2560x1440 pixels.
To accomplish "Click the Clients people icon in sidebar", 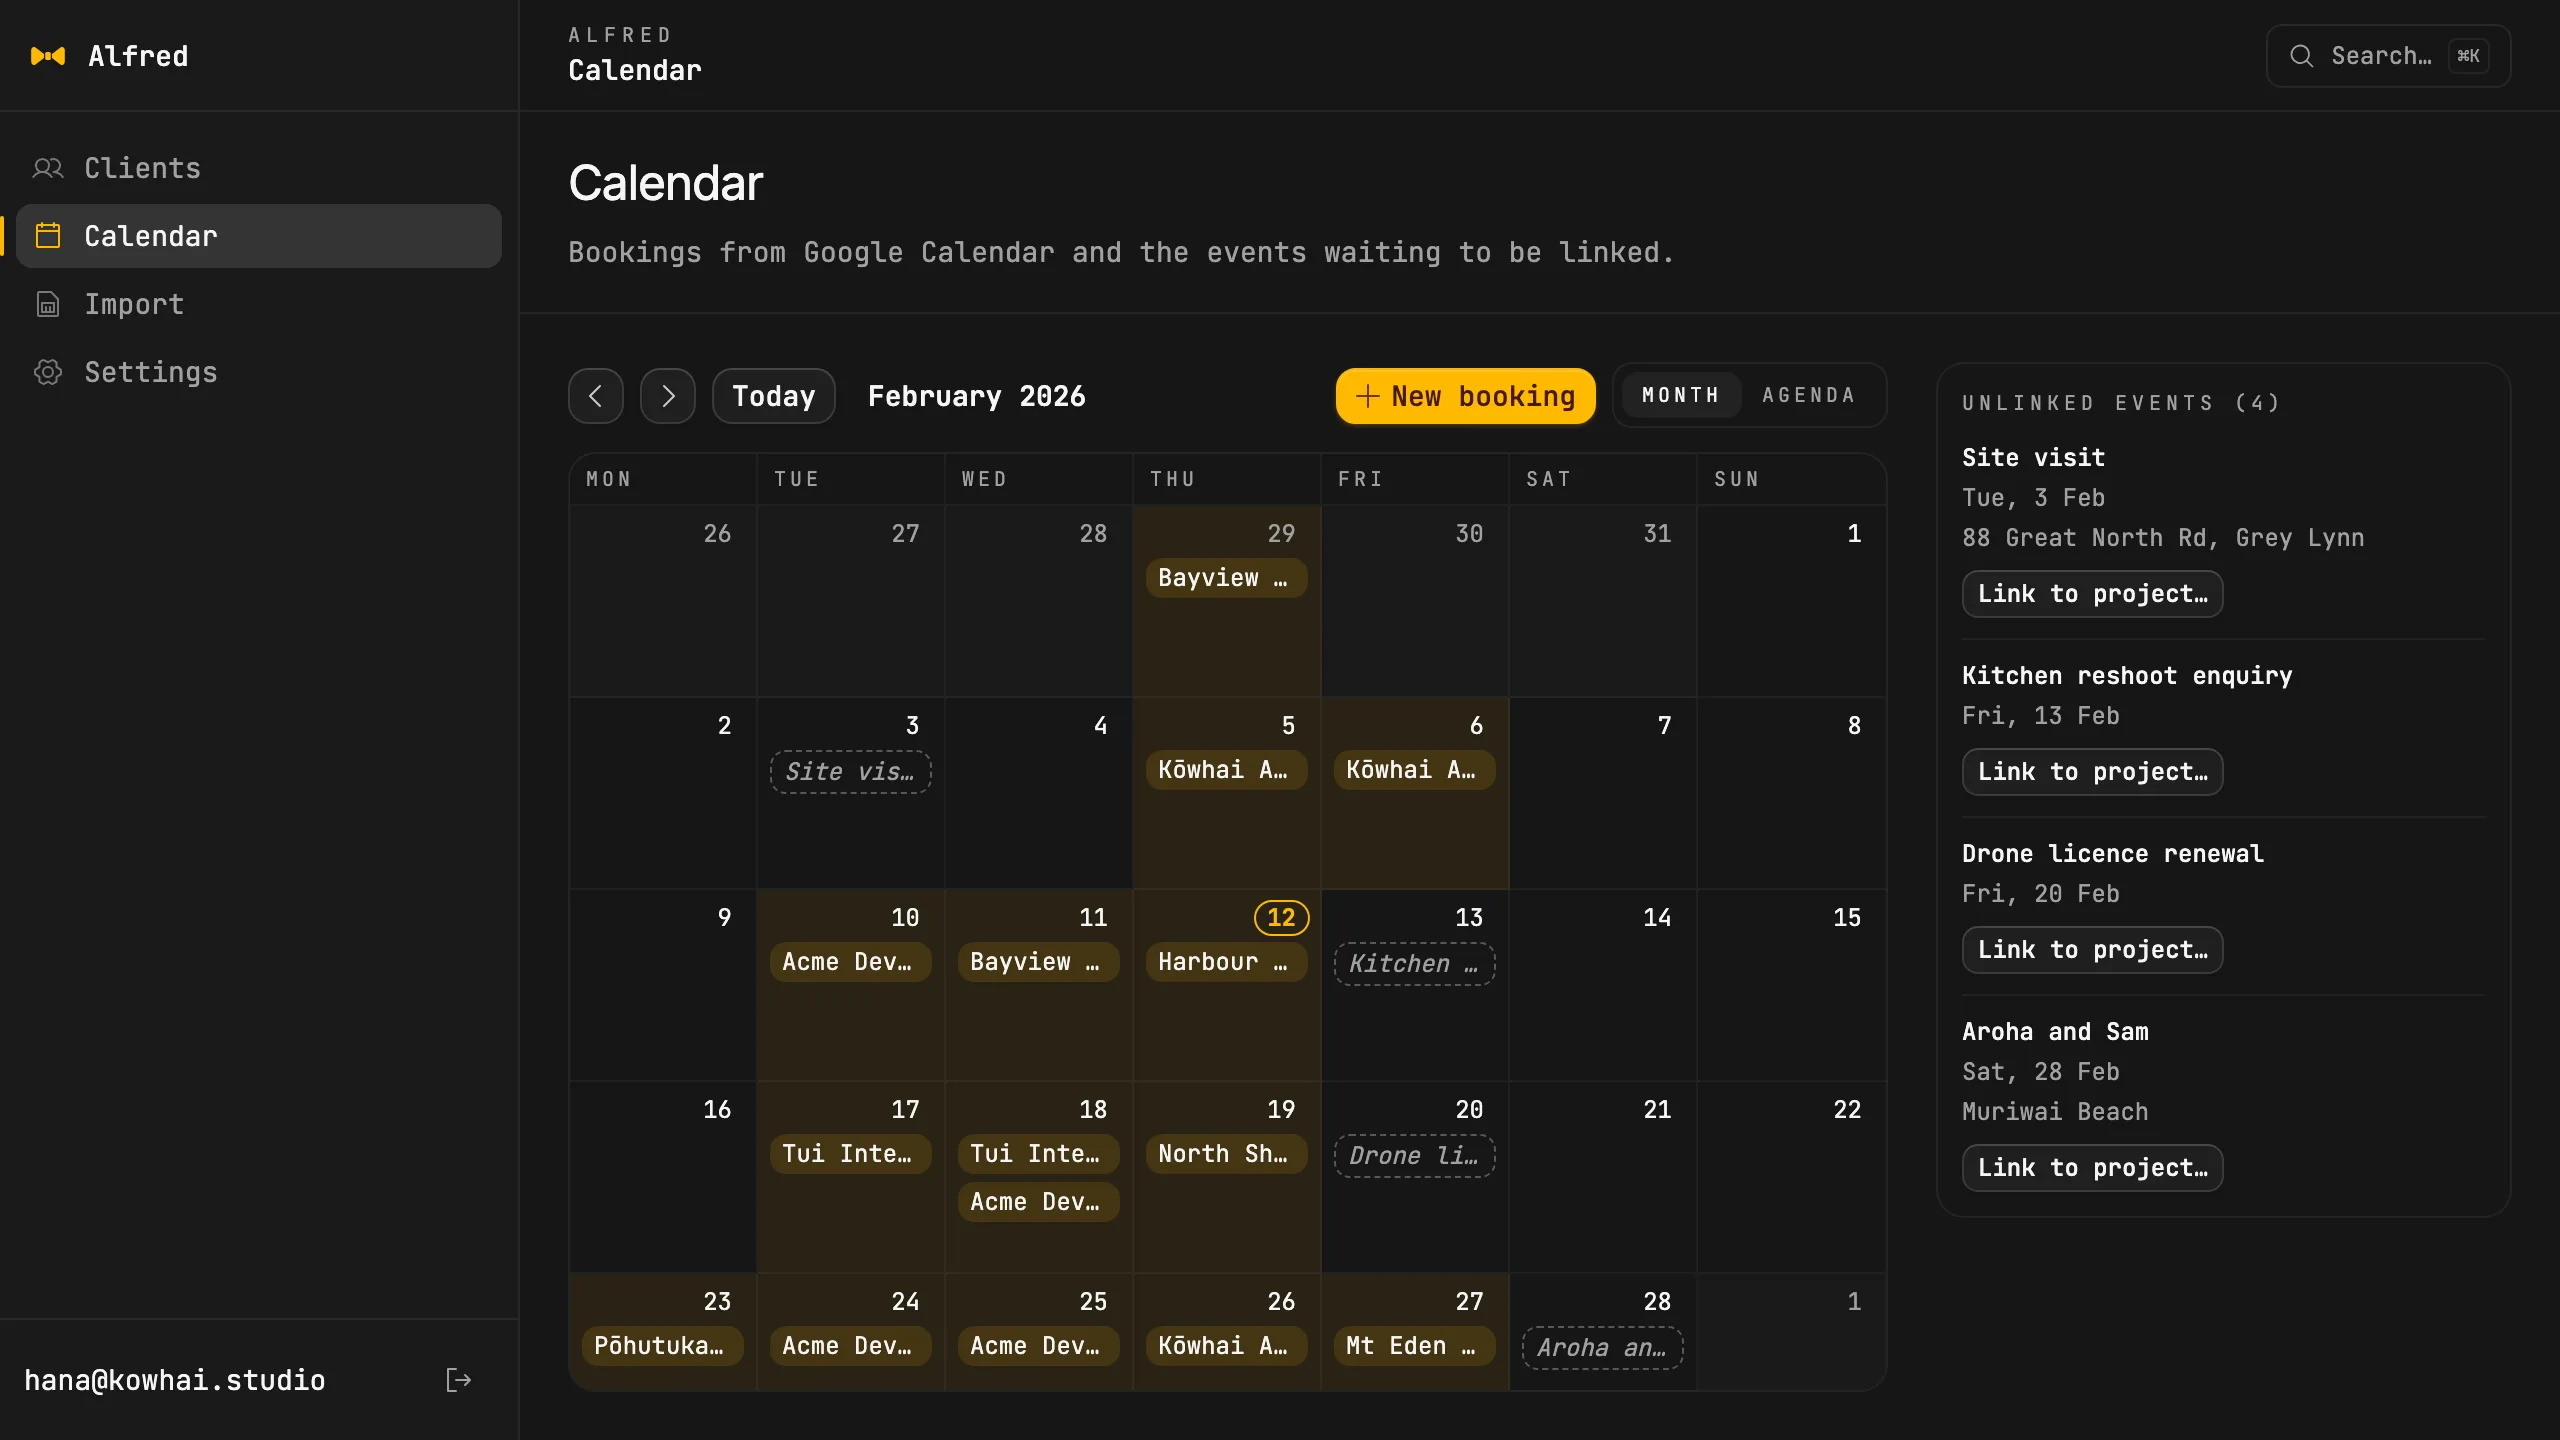I will click(48, 168).
